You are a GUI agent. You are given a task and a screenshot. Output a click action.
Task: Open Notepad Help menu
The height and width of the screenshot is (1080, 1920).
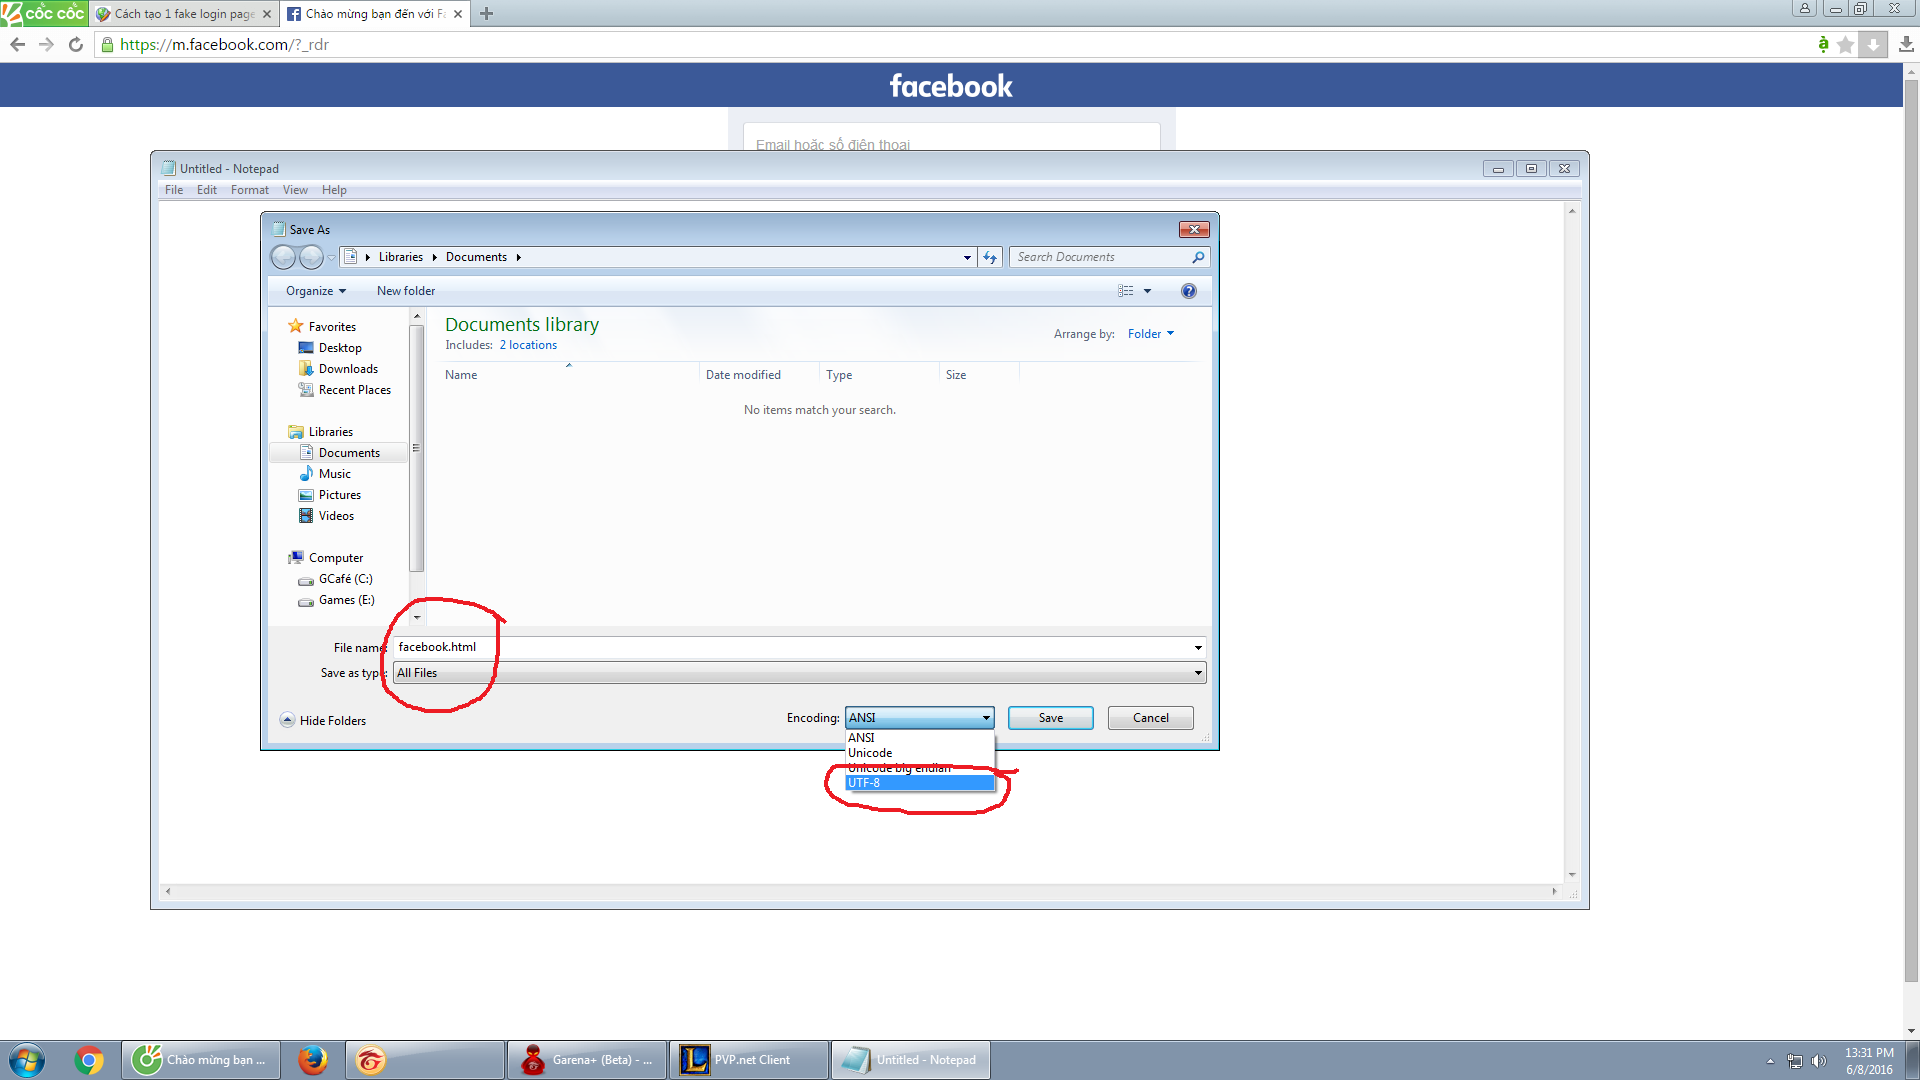pyautogui.click(x=334, y=190)
